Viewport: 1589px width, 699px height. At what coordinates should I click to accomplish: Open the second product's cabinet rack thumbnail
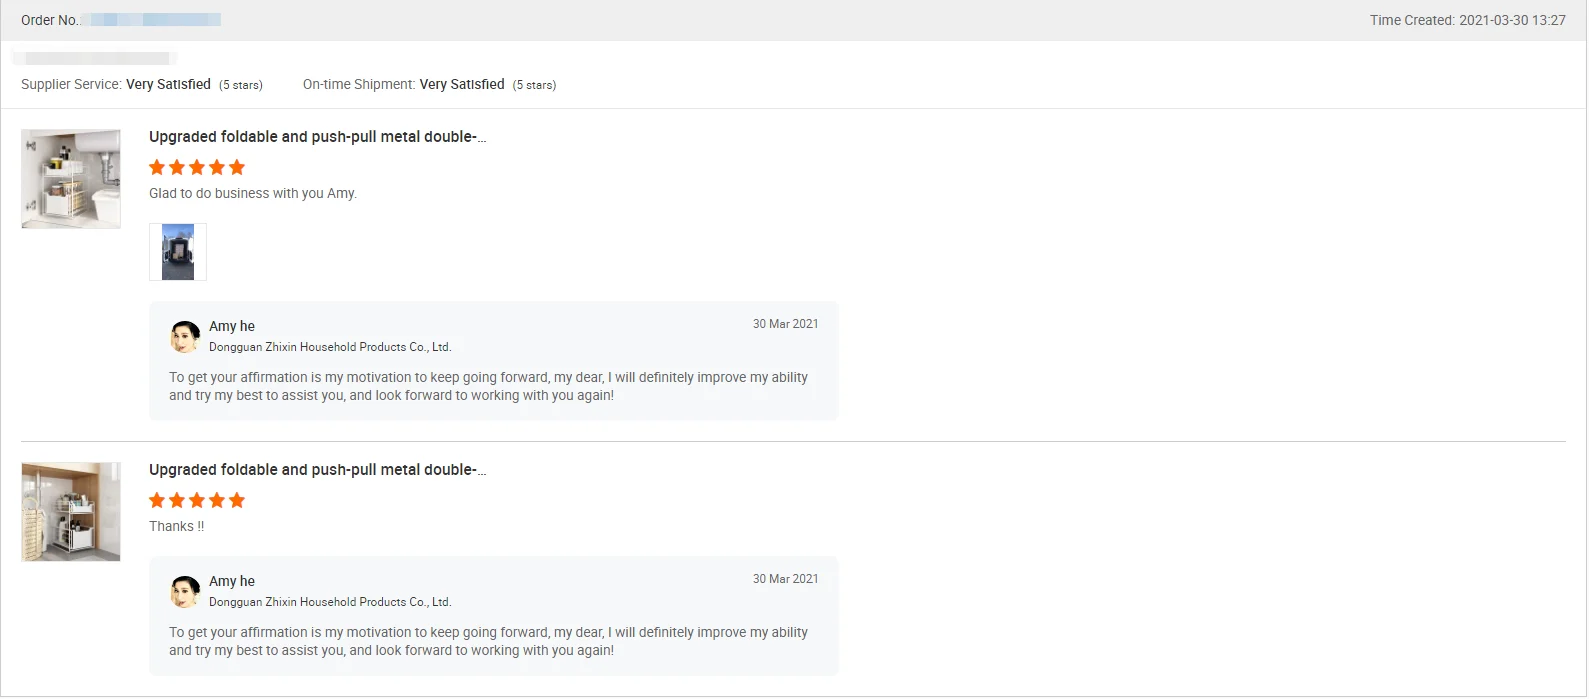pyautogui.click(x=71, y=511)
